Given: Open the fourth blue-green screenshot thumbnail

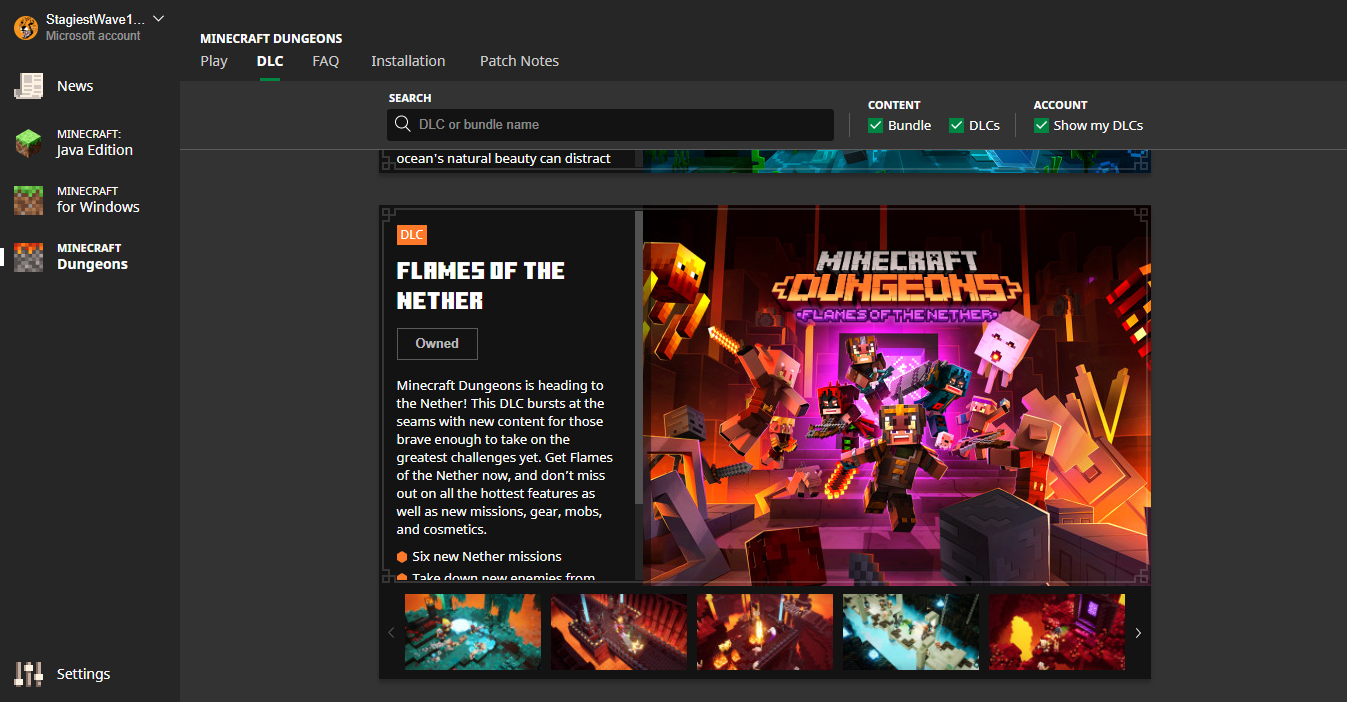Looking at the screenshot, I should point(911,632).
